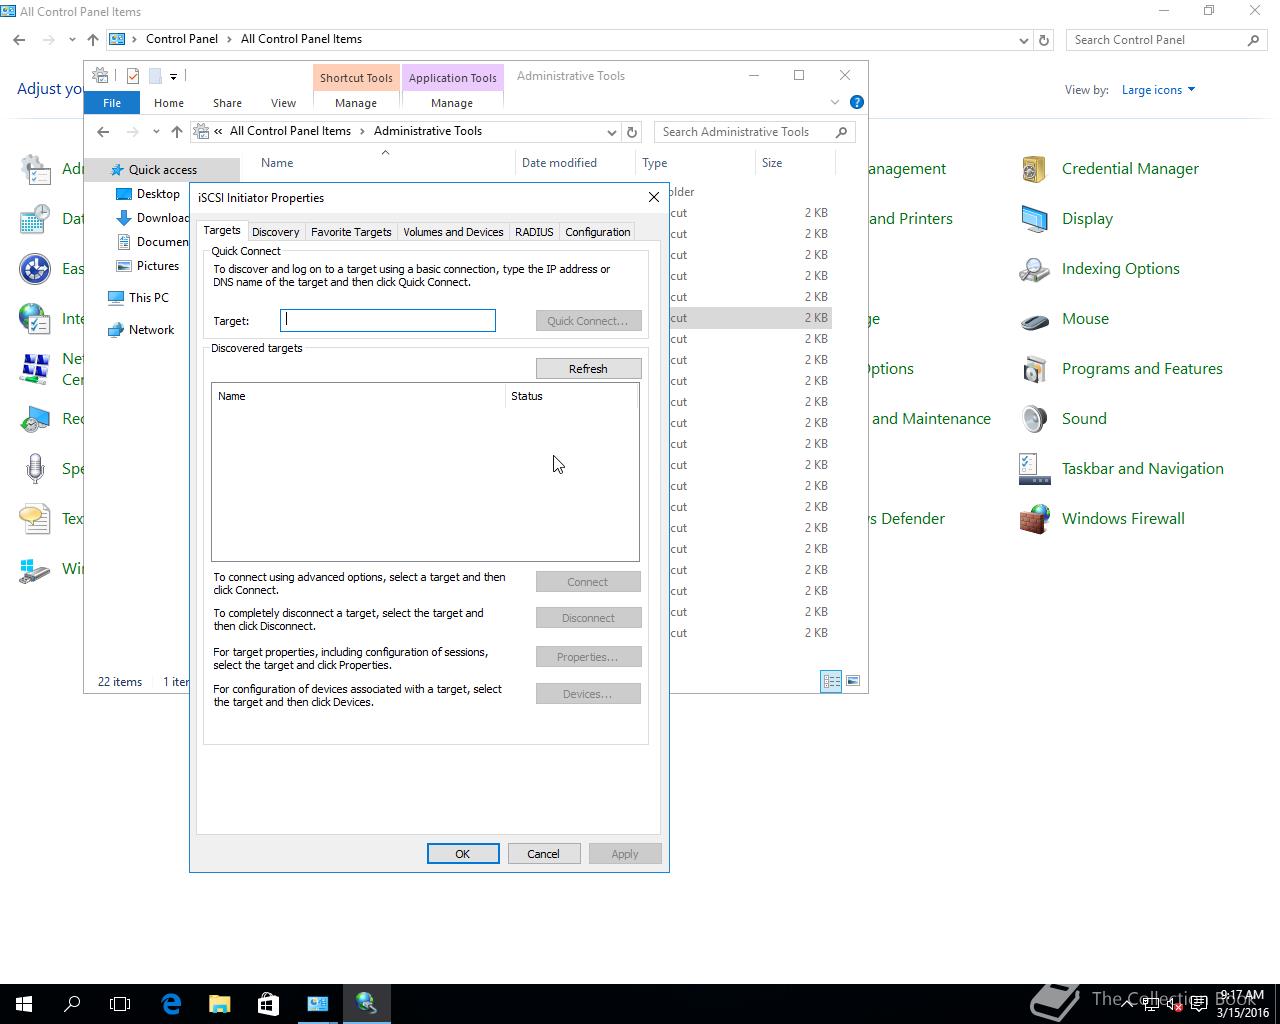Open recent locations dropdown in Administrative Tools
The width and height of the screenshot is (1280, 1024).
pyautogui.click(x=156, y=132)
